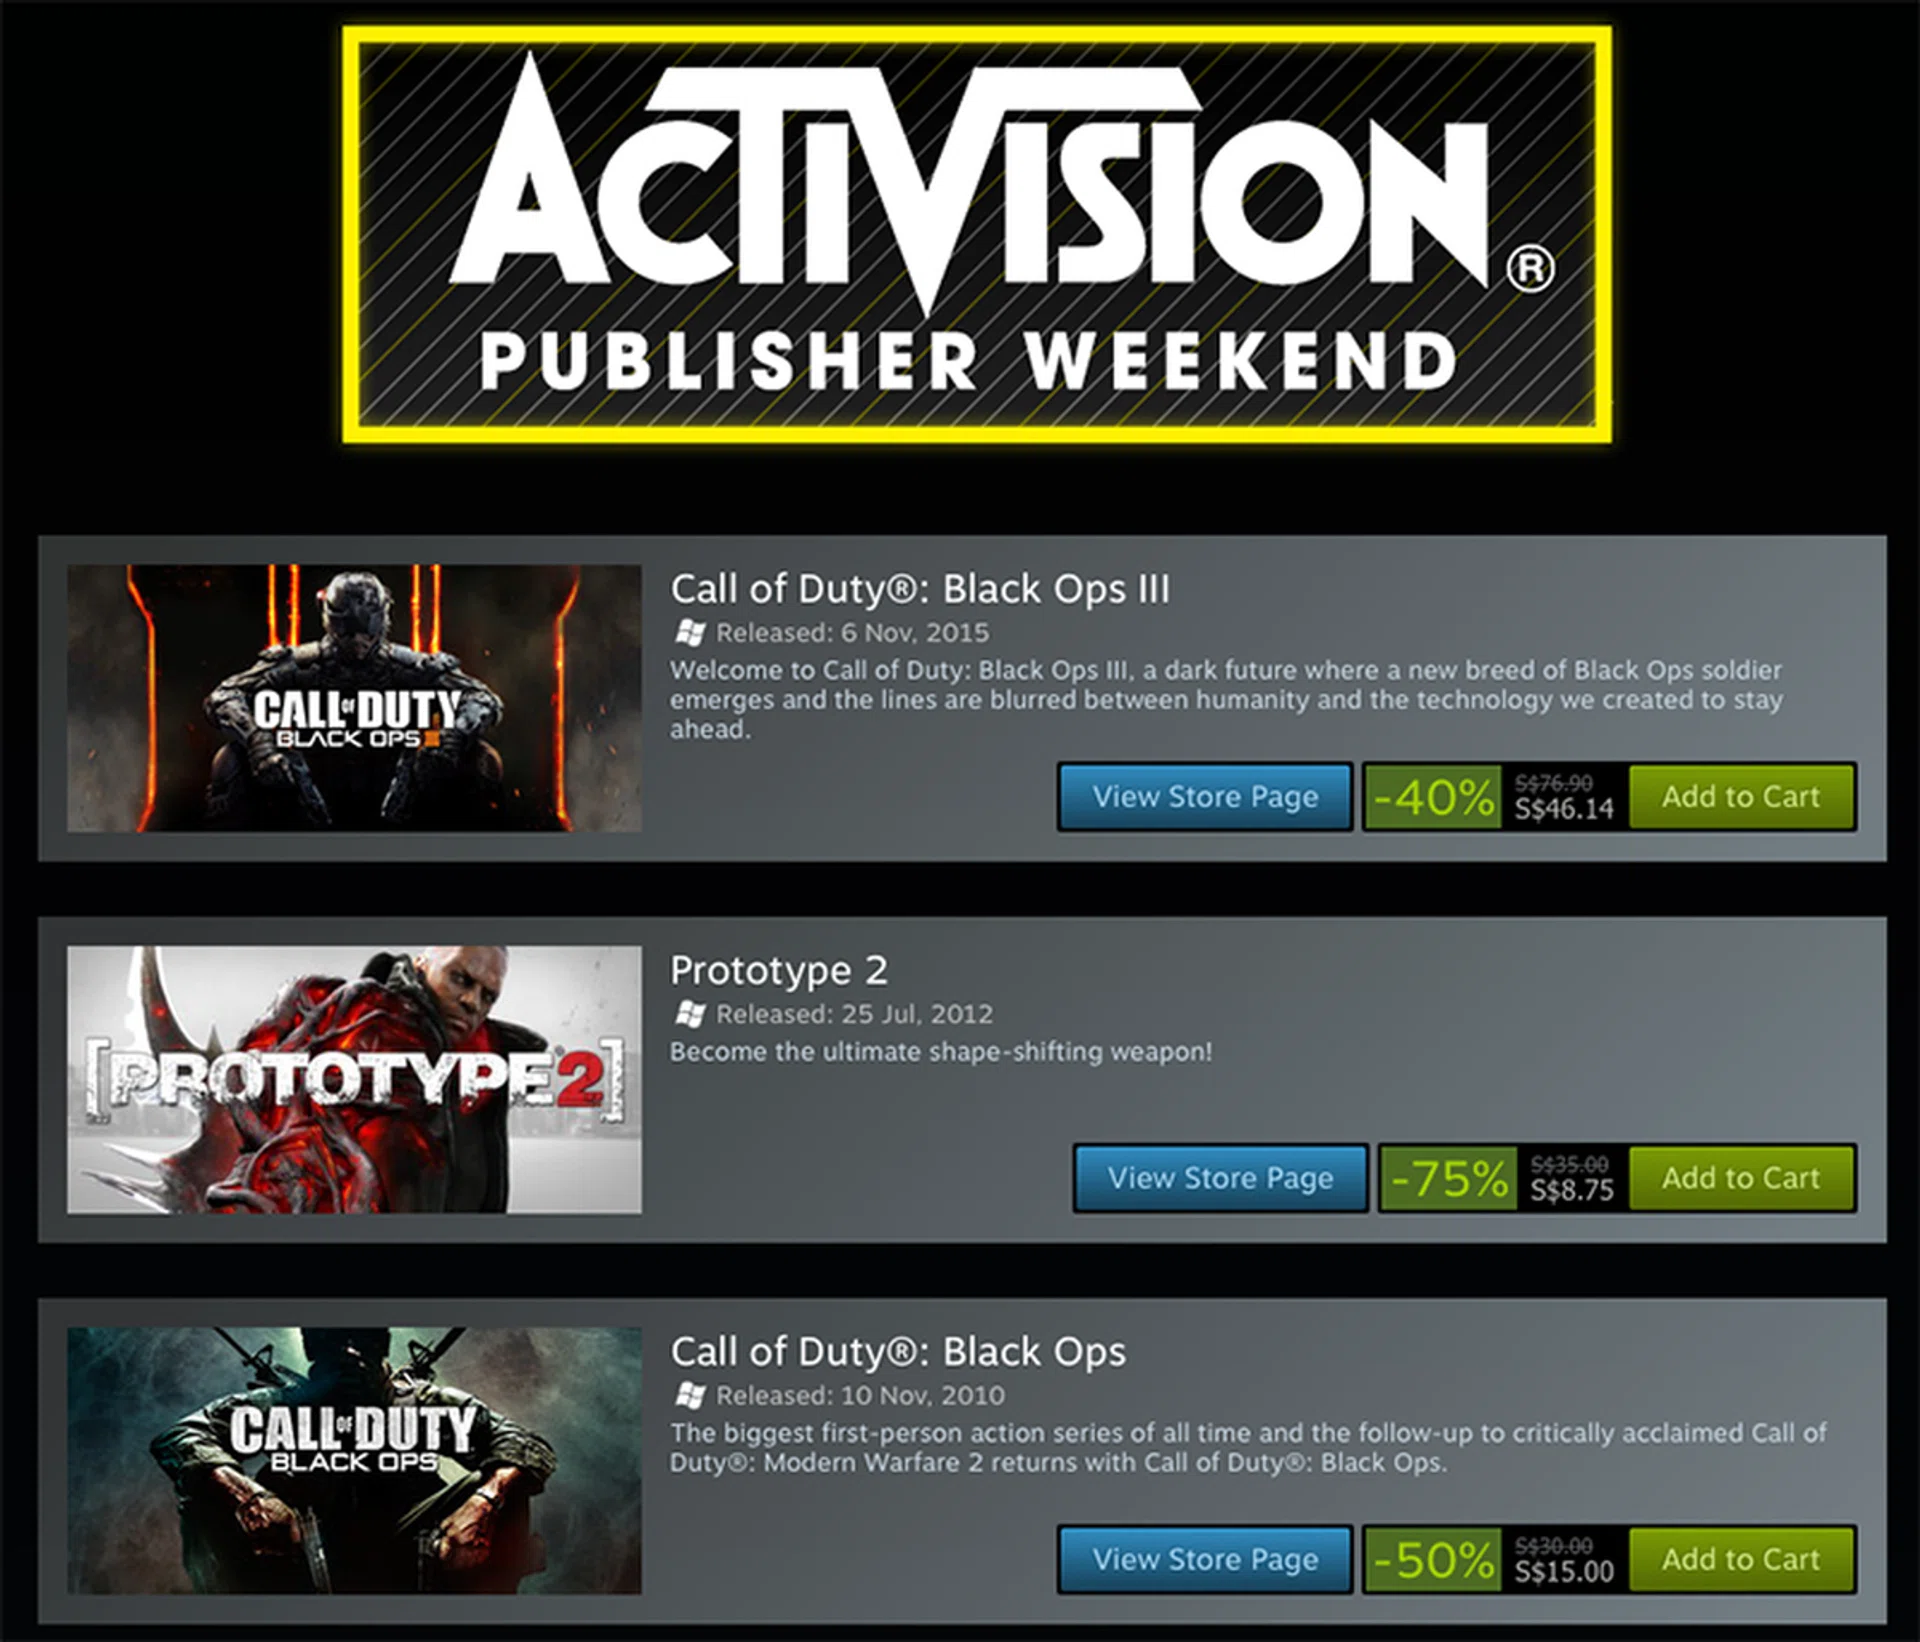Click Windows icon next to Black Ops 2010 release
The width and height of the screenshot is (1920, 1642).
[x=690, y=1395]
